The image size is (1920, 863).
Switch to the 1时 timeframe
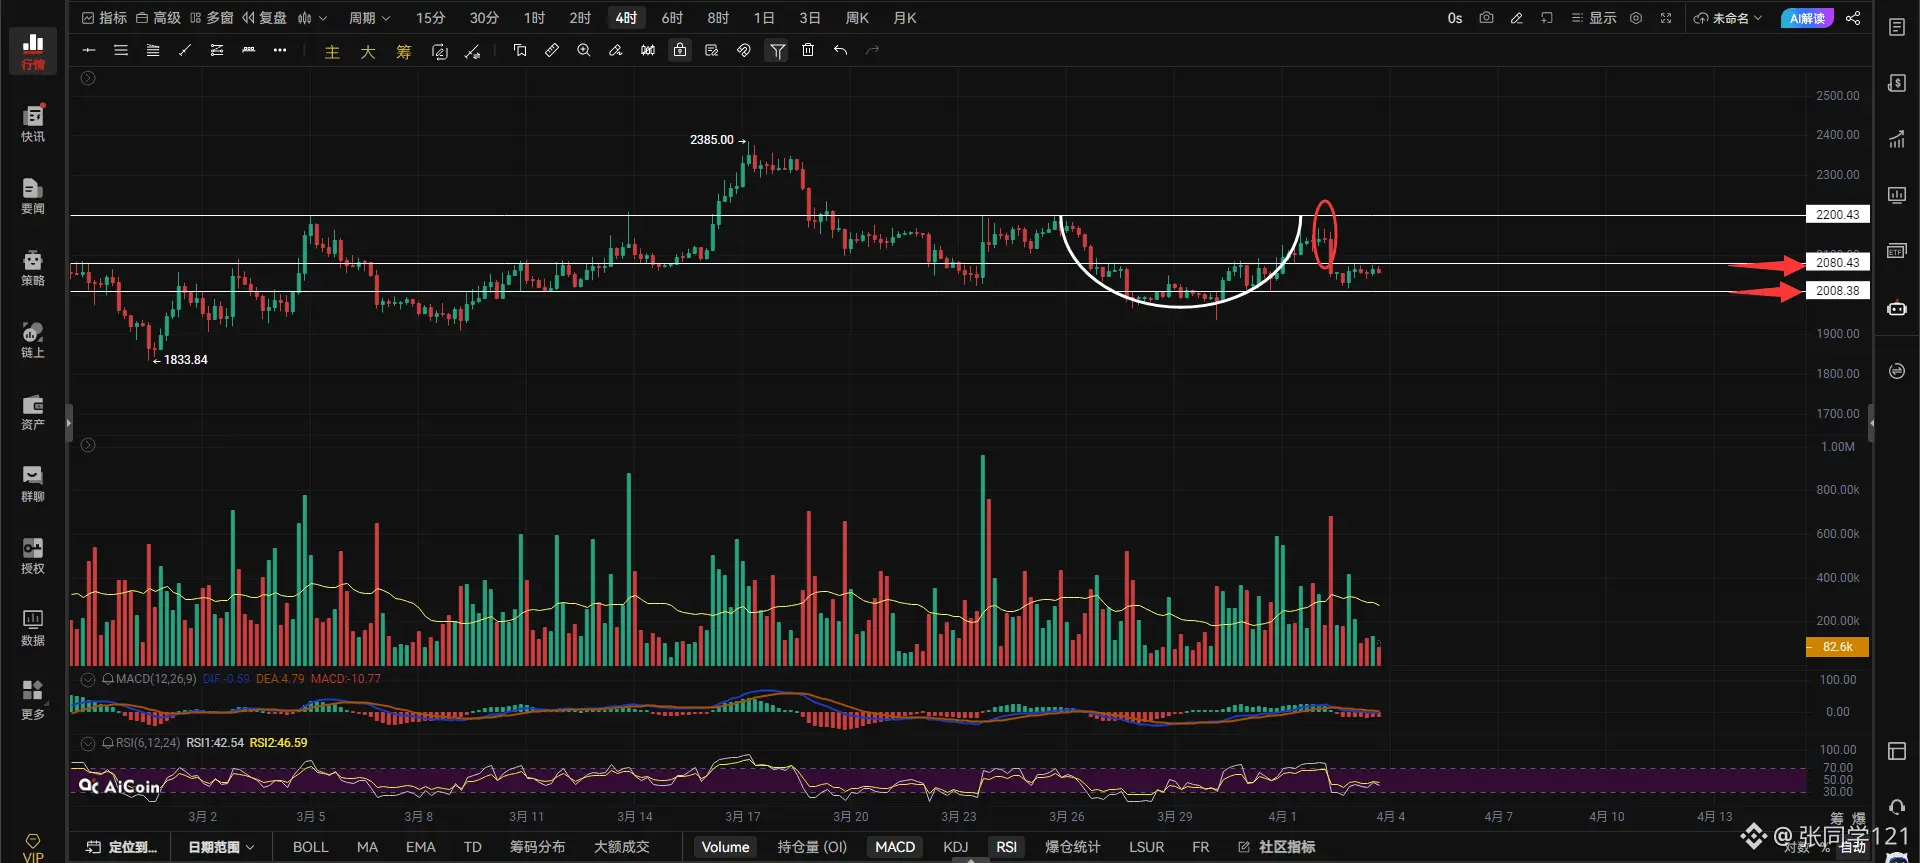(x=534, y=18)
